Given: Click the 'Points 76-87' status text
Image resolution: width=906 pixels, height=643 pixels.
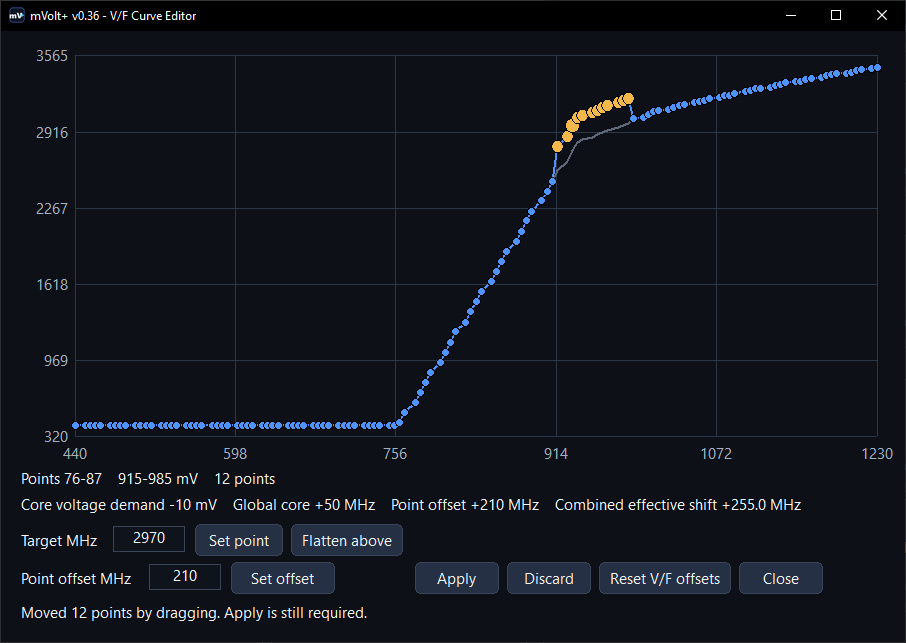Looking at the screenshot, I should coord(61,479).
